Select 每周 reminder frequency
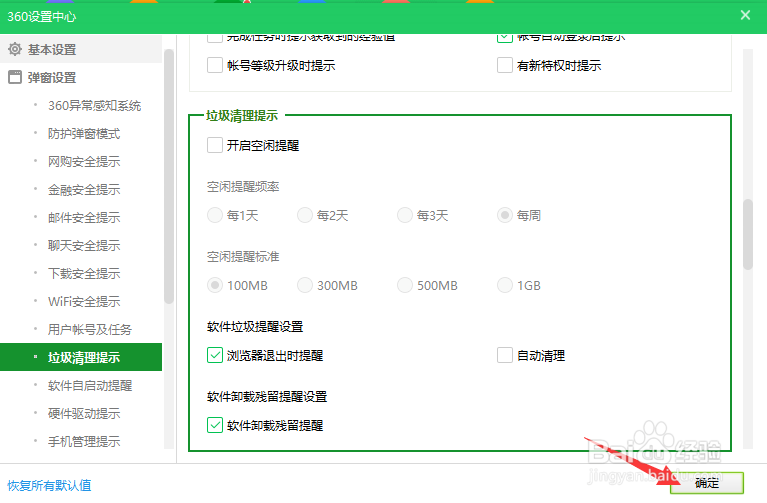This screenshot has width=767, height=503. (505, 215)
